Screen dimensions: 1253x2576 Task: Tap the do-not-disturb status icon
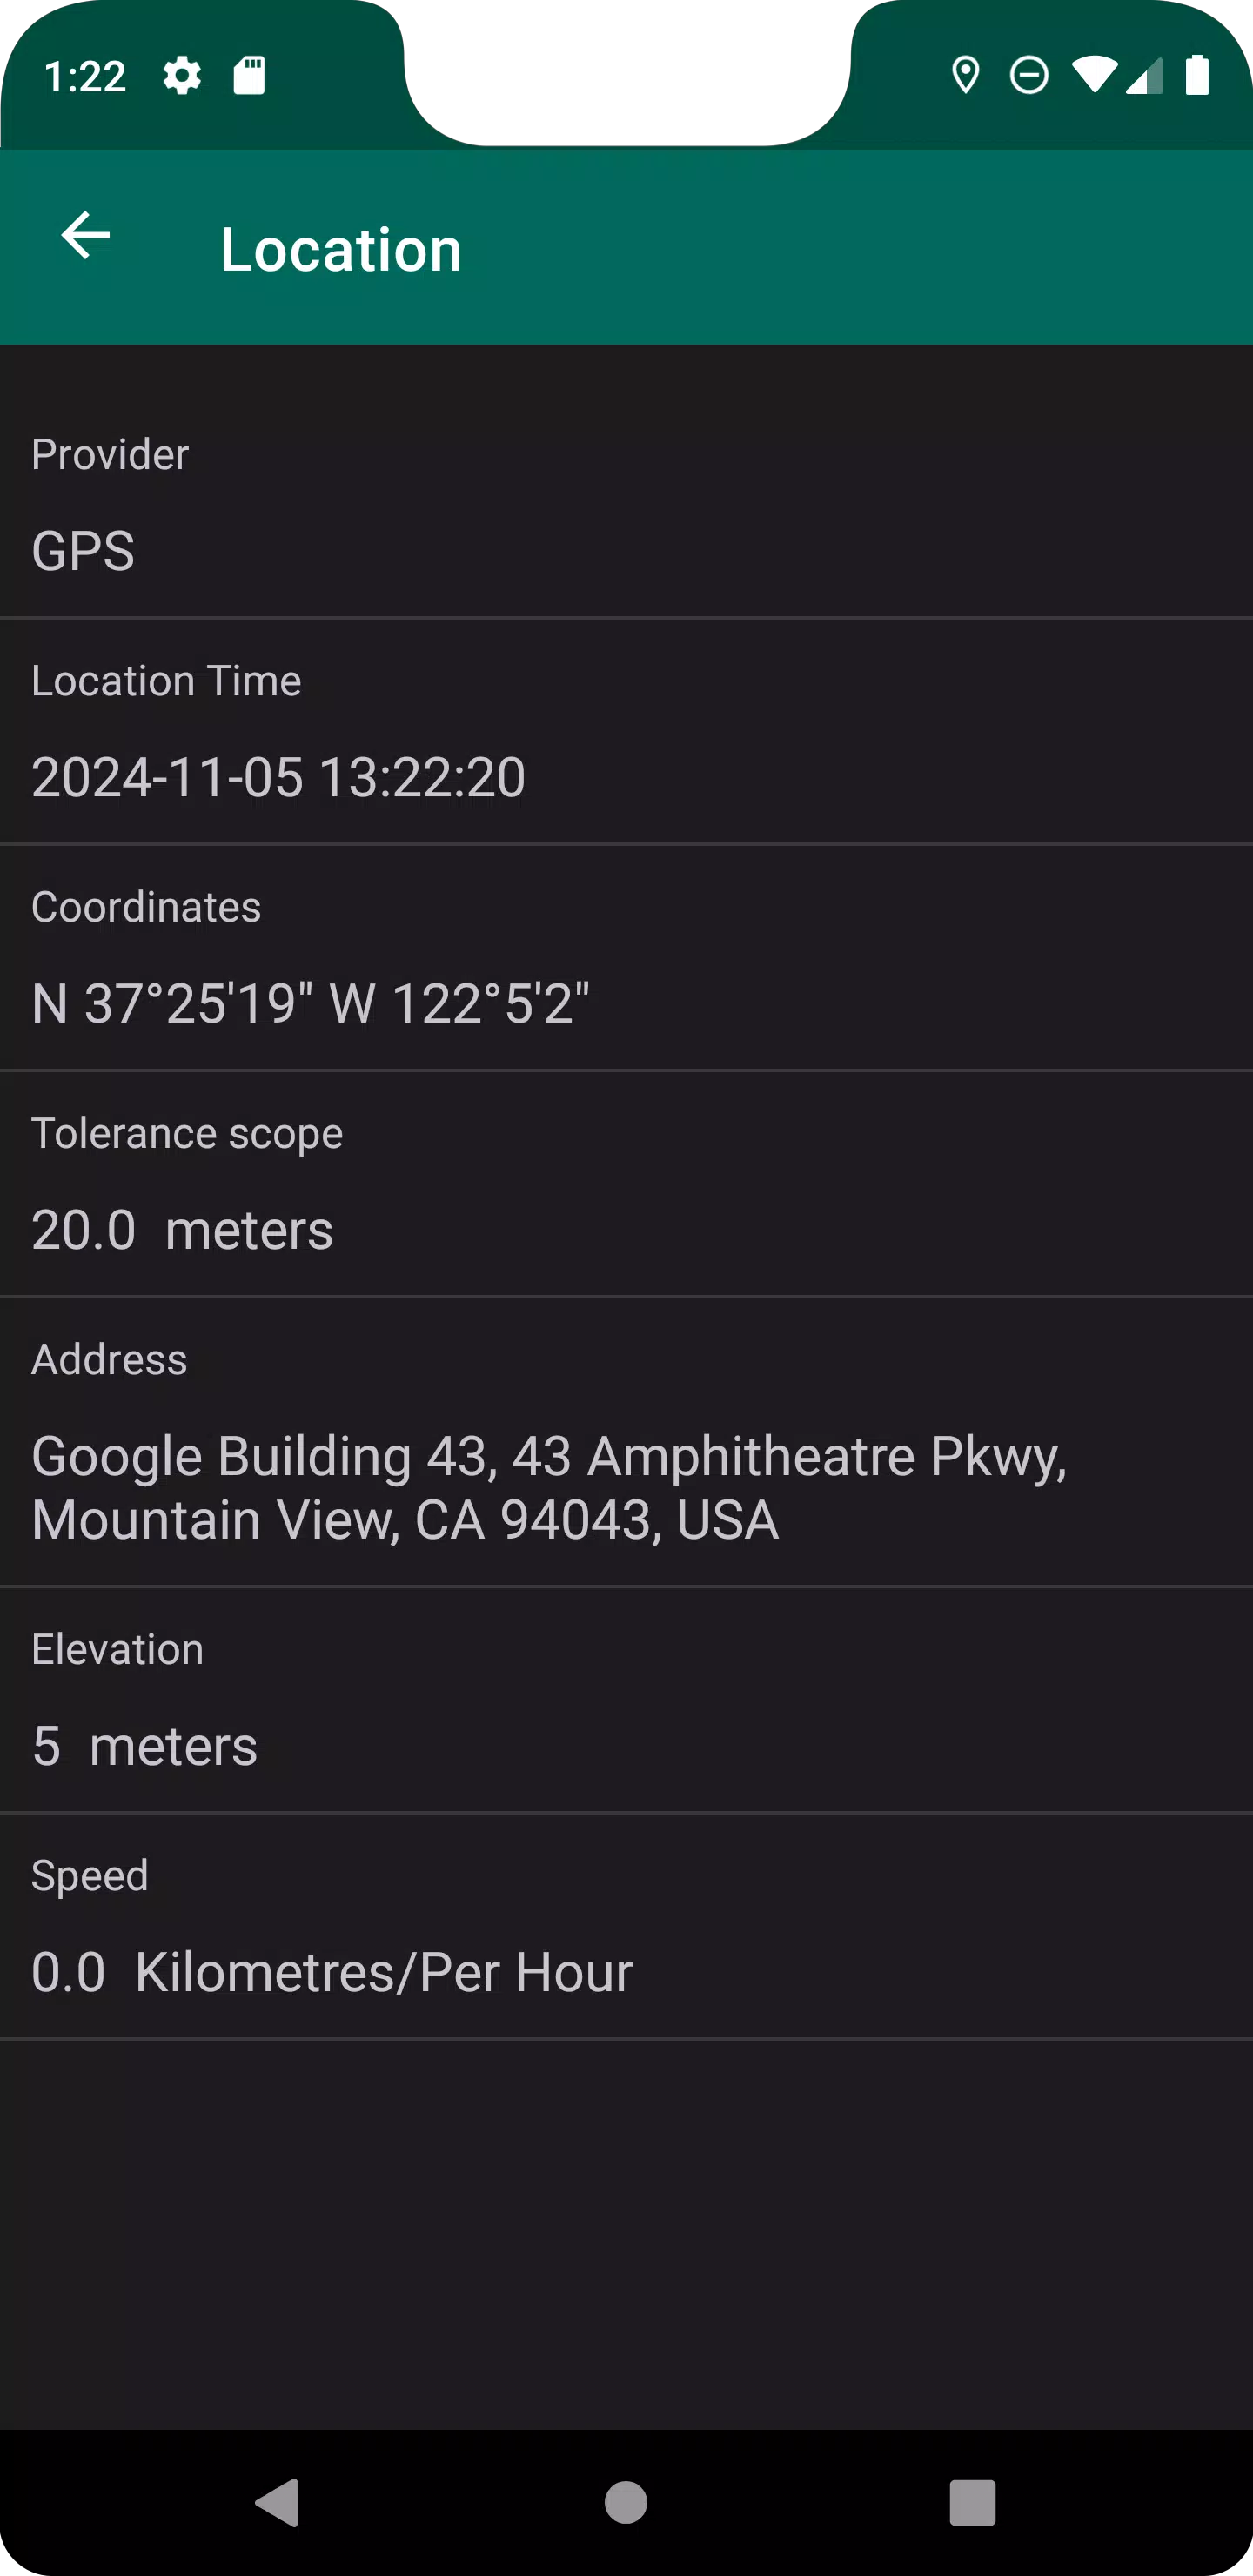point(1029,75)
